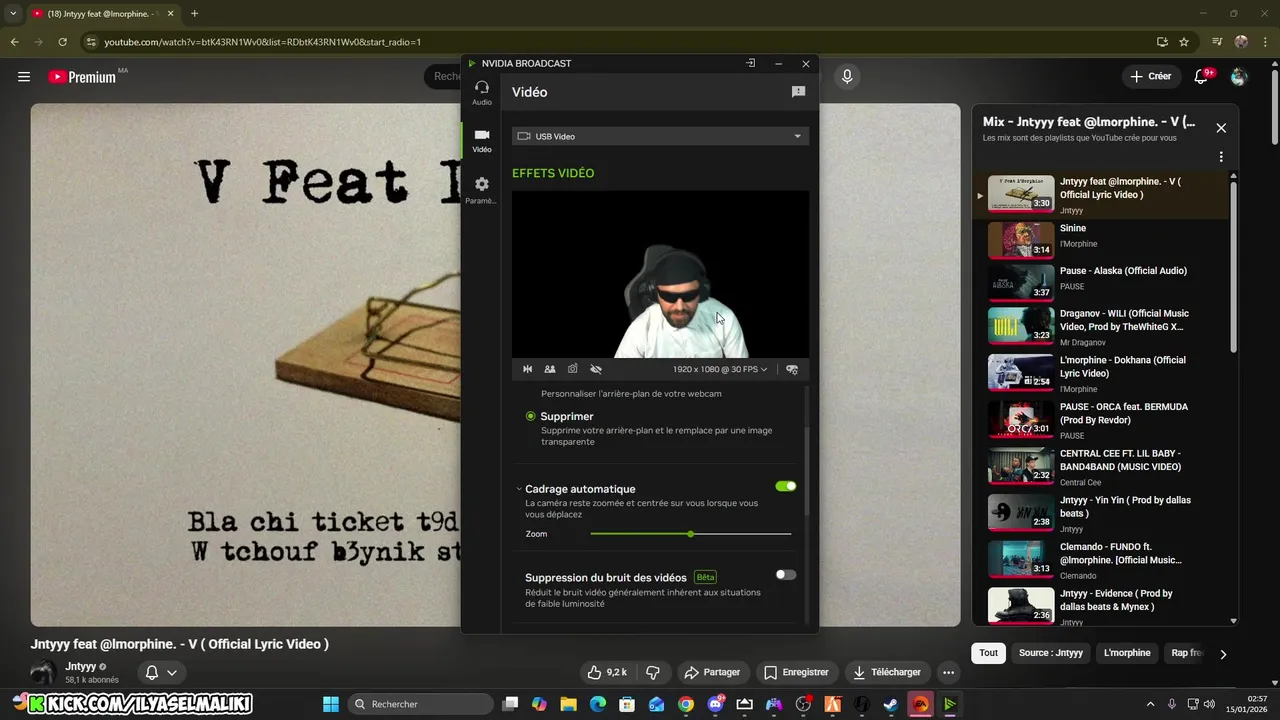Click the Windows taskbar Rechercher search box
Screen dimensions: 1280x720
point(420,704)
